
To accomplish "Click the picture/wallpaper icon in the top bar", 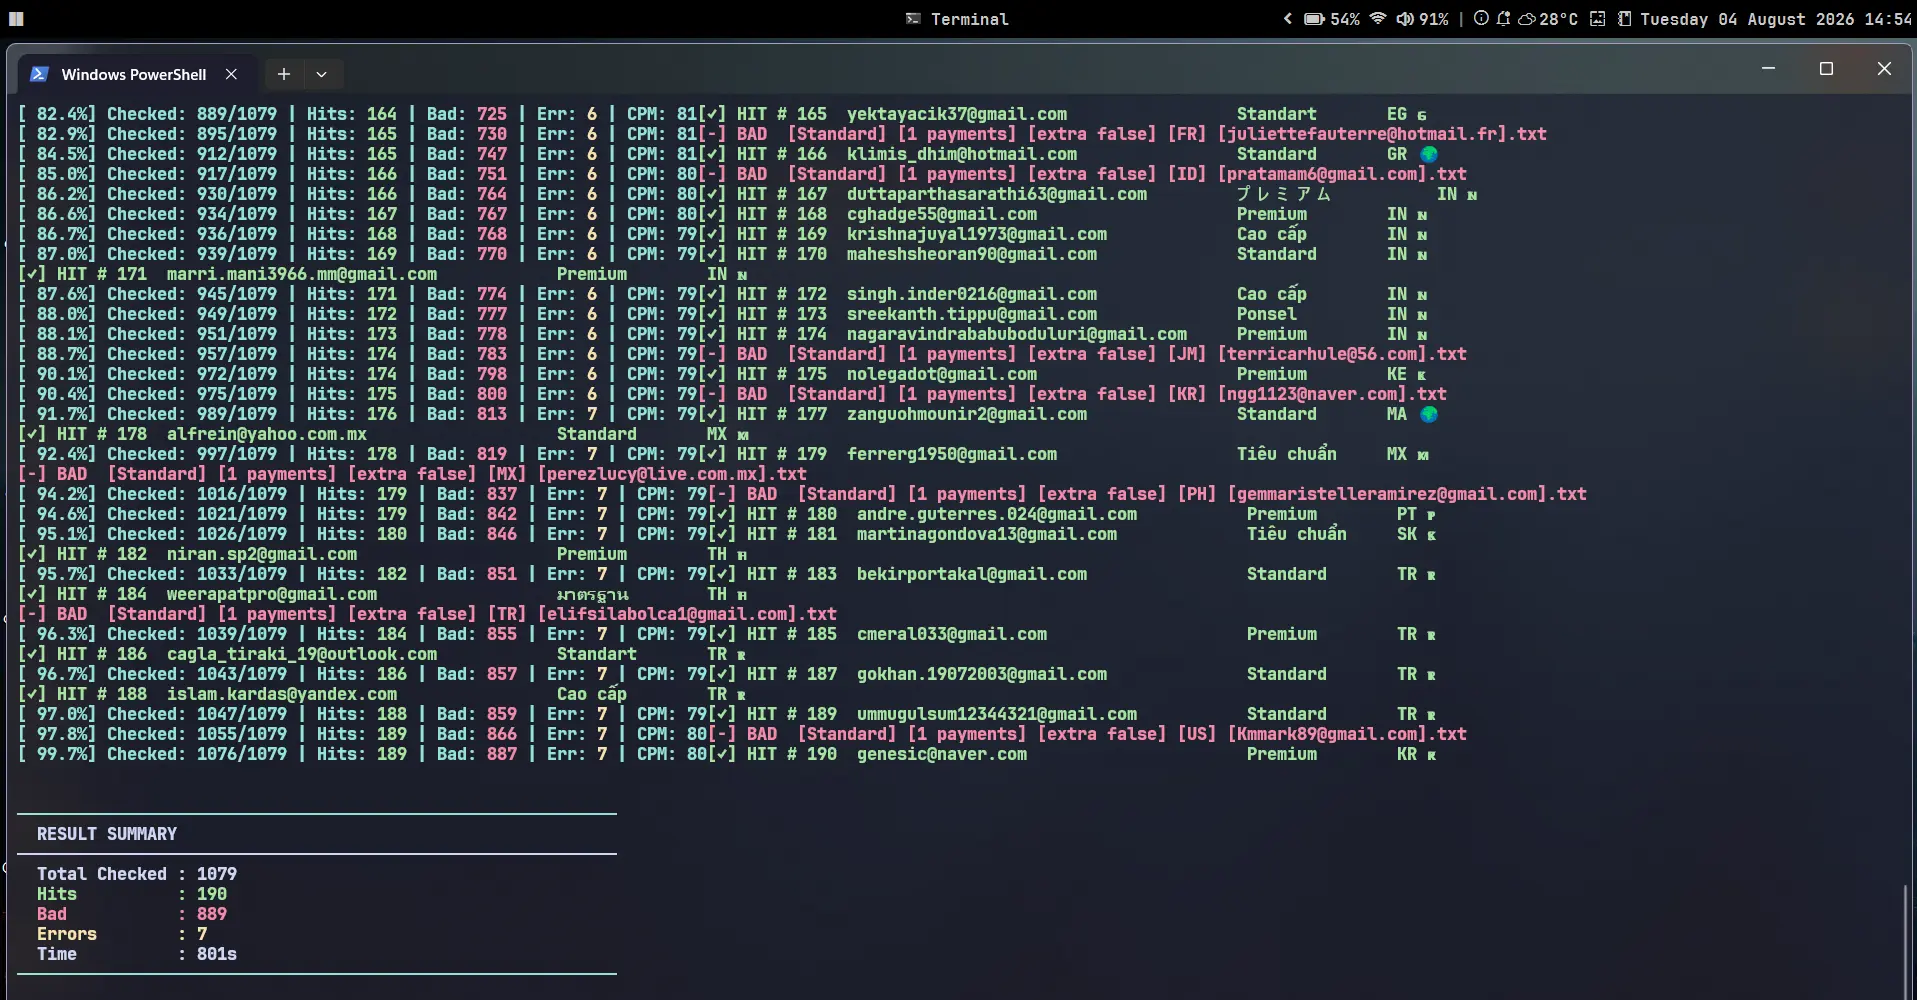I will click(x=1598, y=19).
